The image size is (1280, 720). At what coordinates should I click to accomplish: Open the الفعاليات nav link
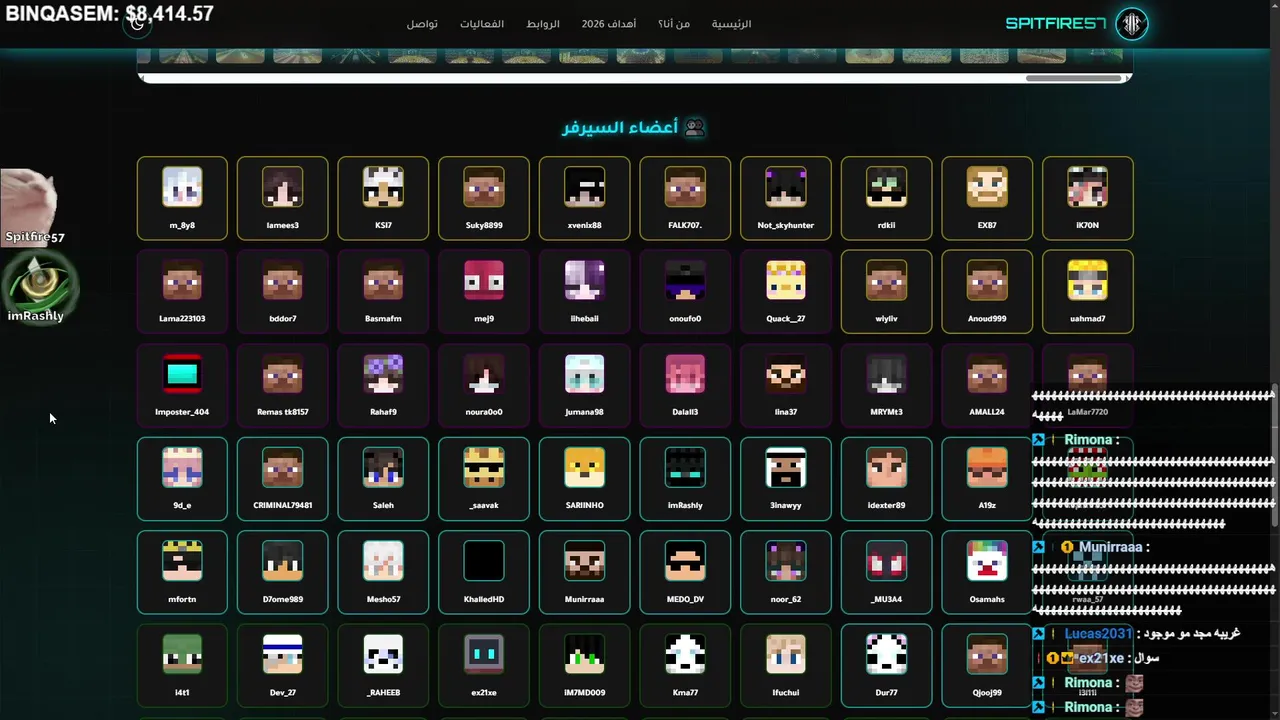[482, 24]
